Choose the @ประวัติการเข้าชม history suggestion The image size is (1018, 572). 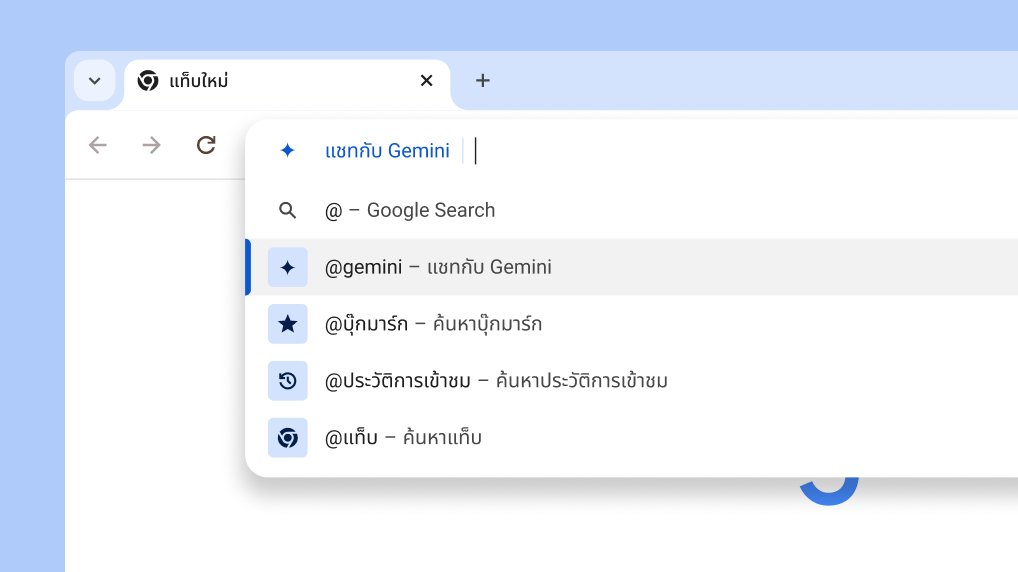pyautogui.click(x=632, y=380)
